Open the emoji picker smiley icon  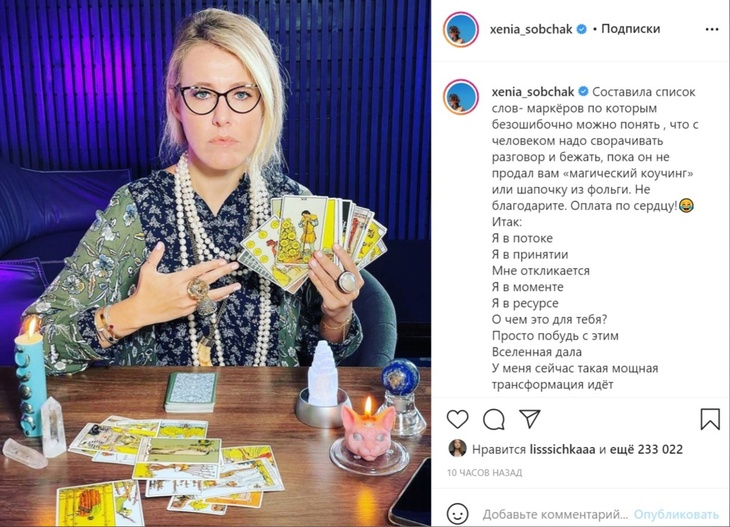[458, 514]
